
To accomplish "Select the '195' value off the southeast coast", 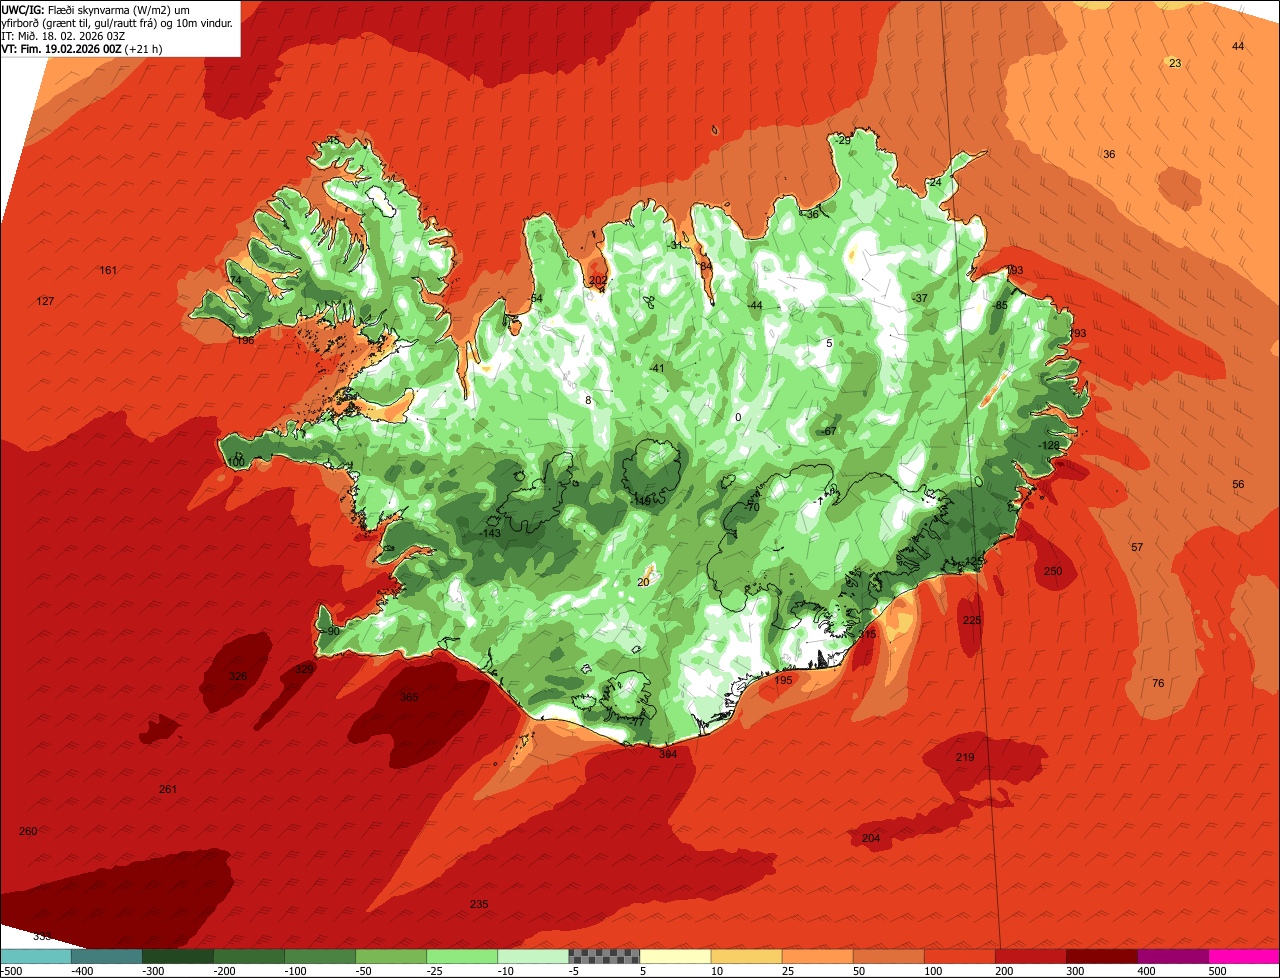I will click(x=783, y=680).
